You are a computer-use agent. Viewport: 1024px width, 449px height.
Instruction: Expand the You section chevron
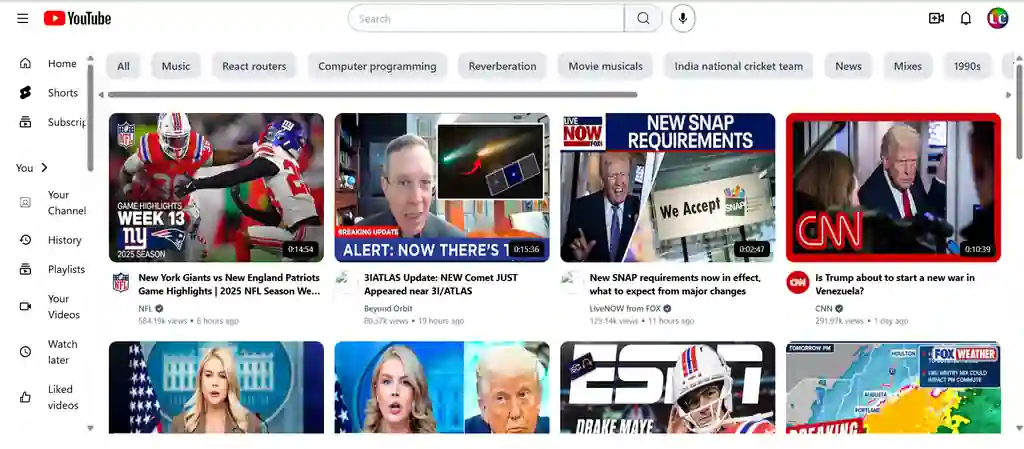click(44, 168)
